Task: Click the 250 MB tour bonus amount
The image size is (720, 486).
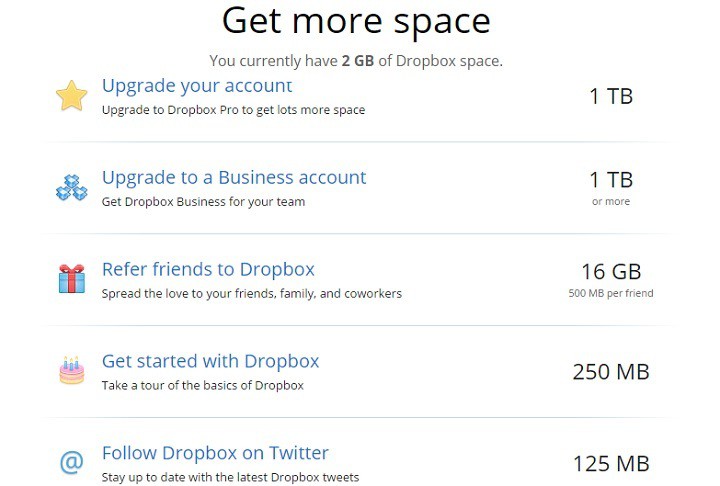Action: 611,372
